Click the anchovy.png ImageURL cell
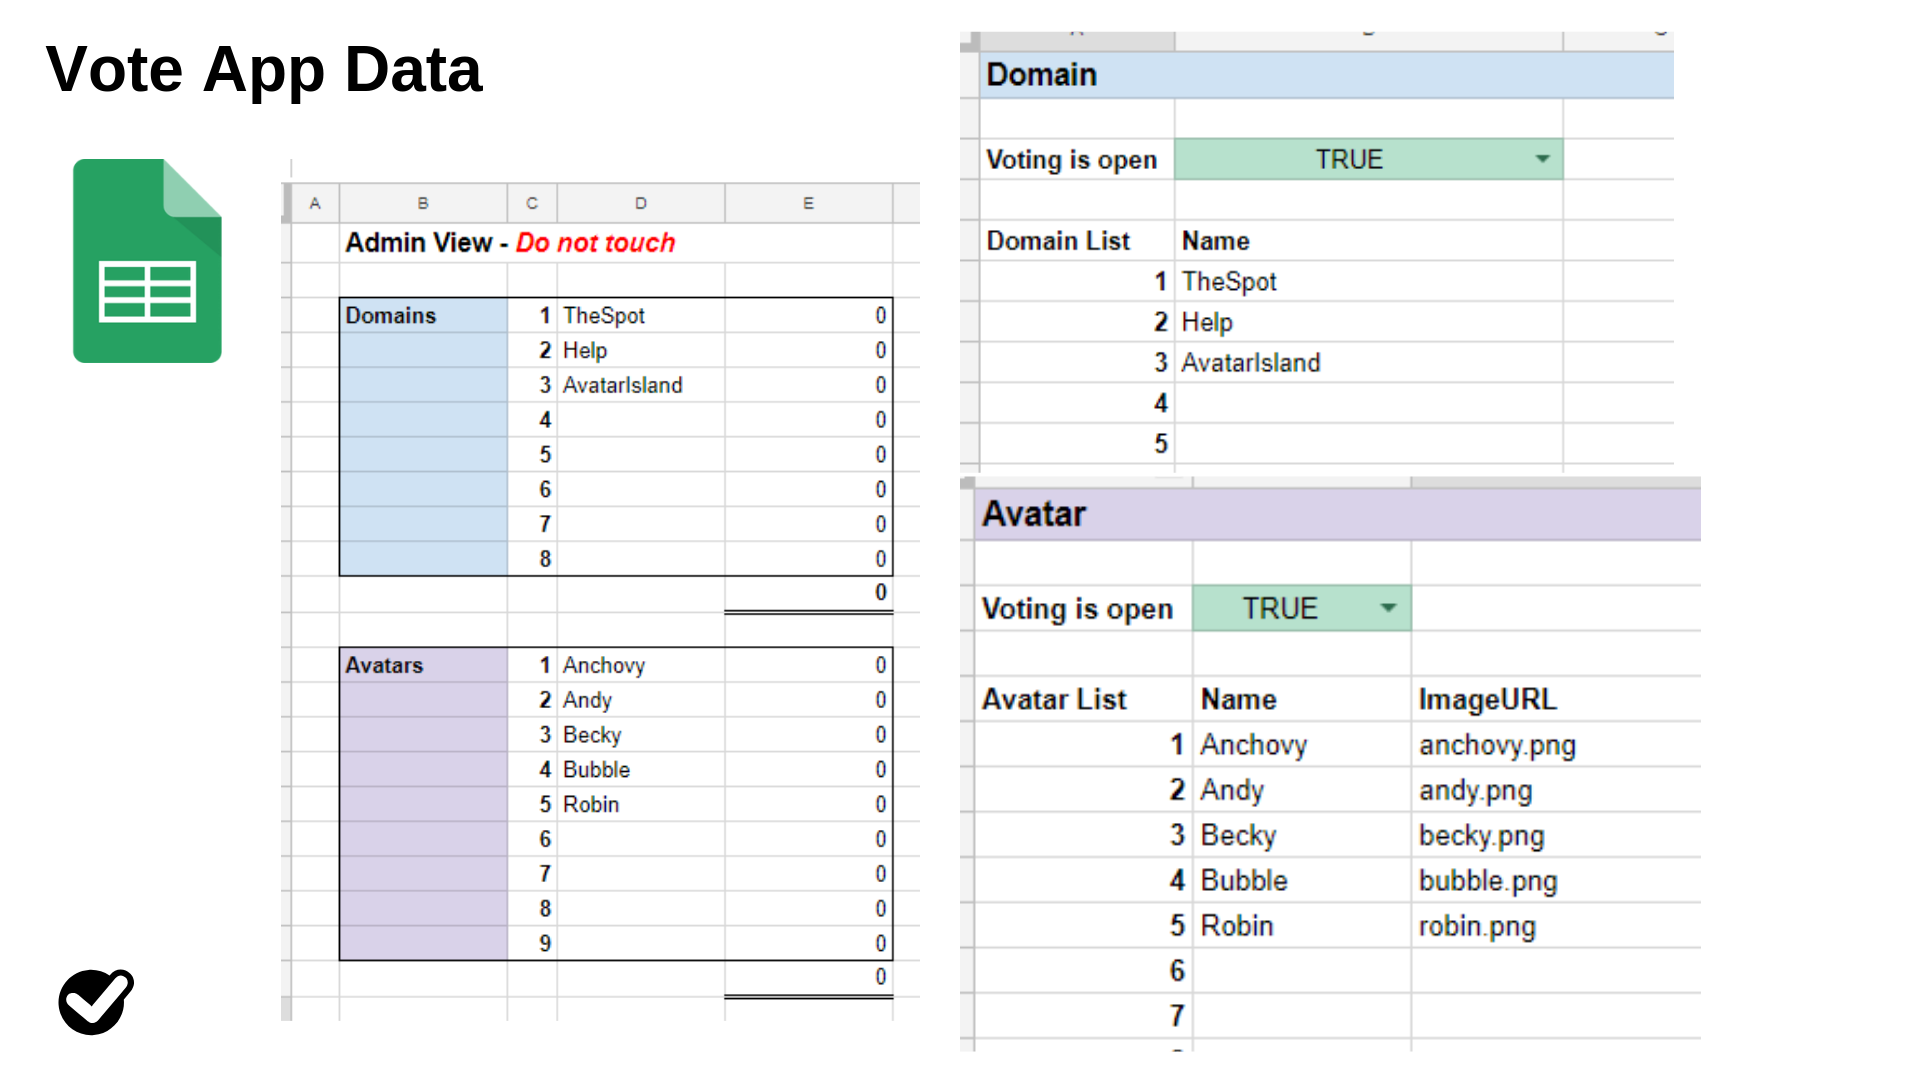Viewport: 1920px width, 1080px height. [x=1497, y=745]
